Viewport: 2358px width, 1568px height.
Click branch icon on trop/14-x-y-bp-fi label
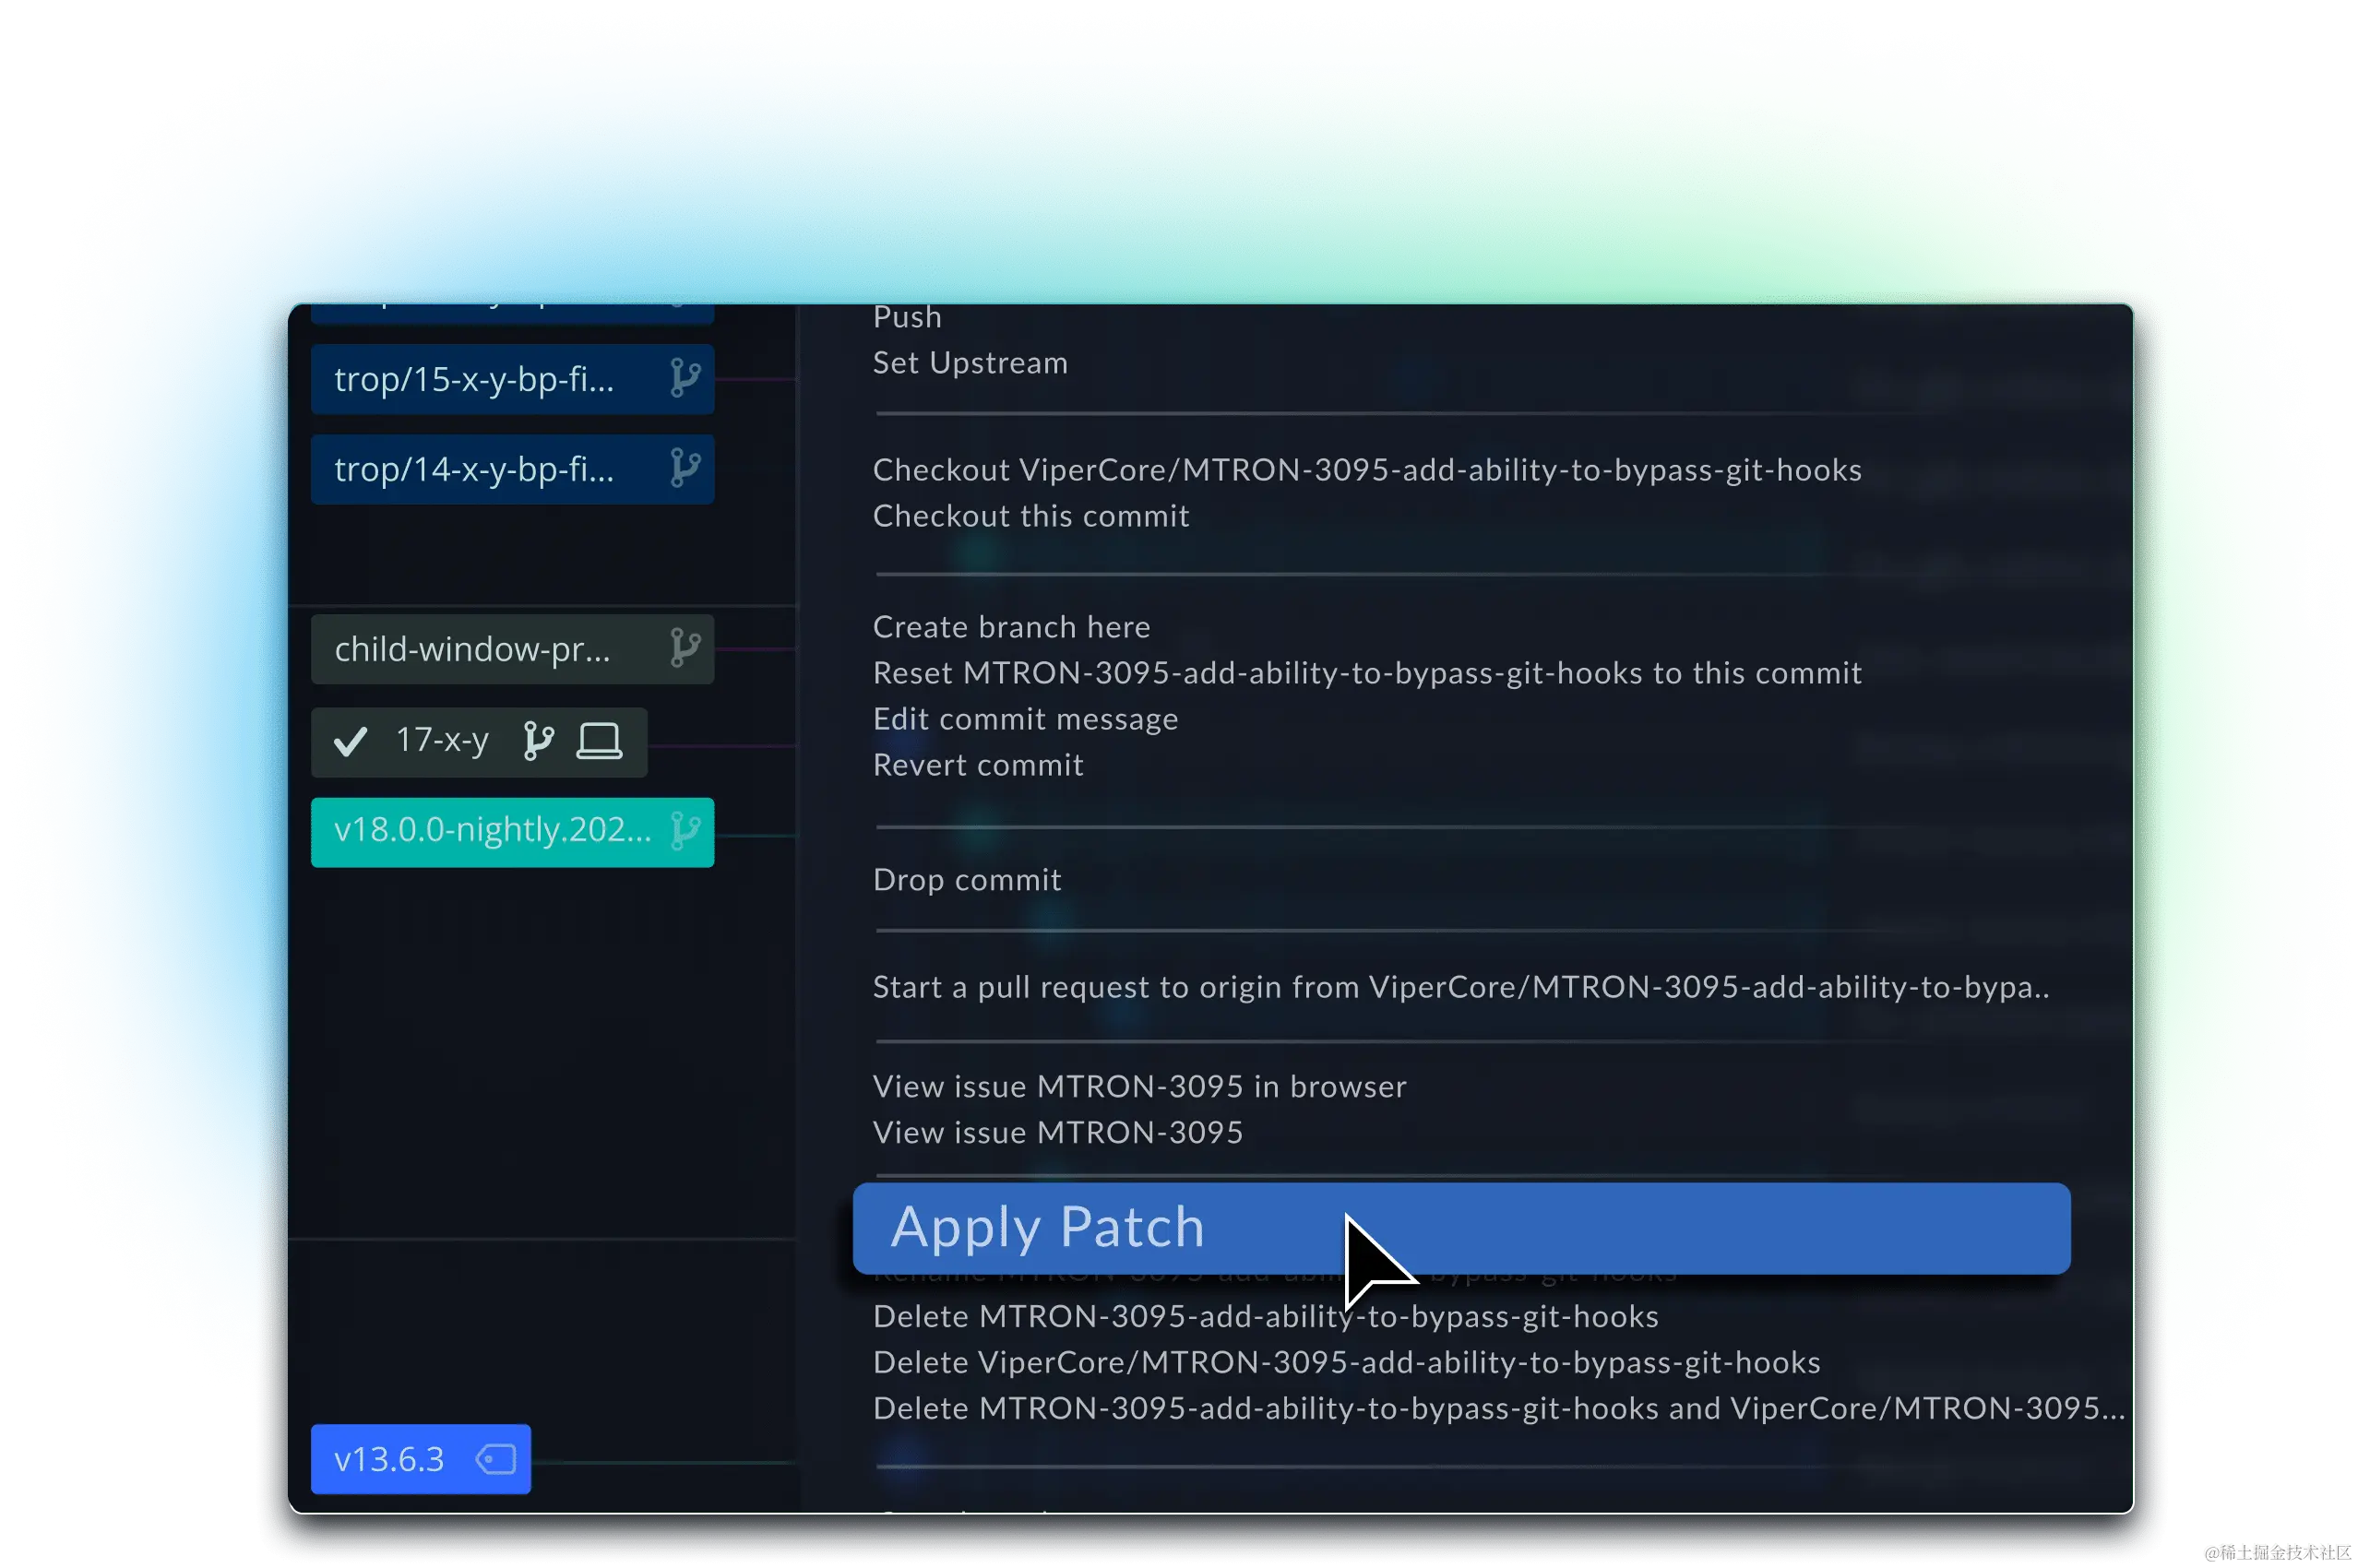[x=684, y=468]
